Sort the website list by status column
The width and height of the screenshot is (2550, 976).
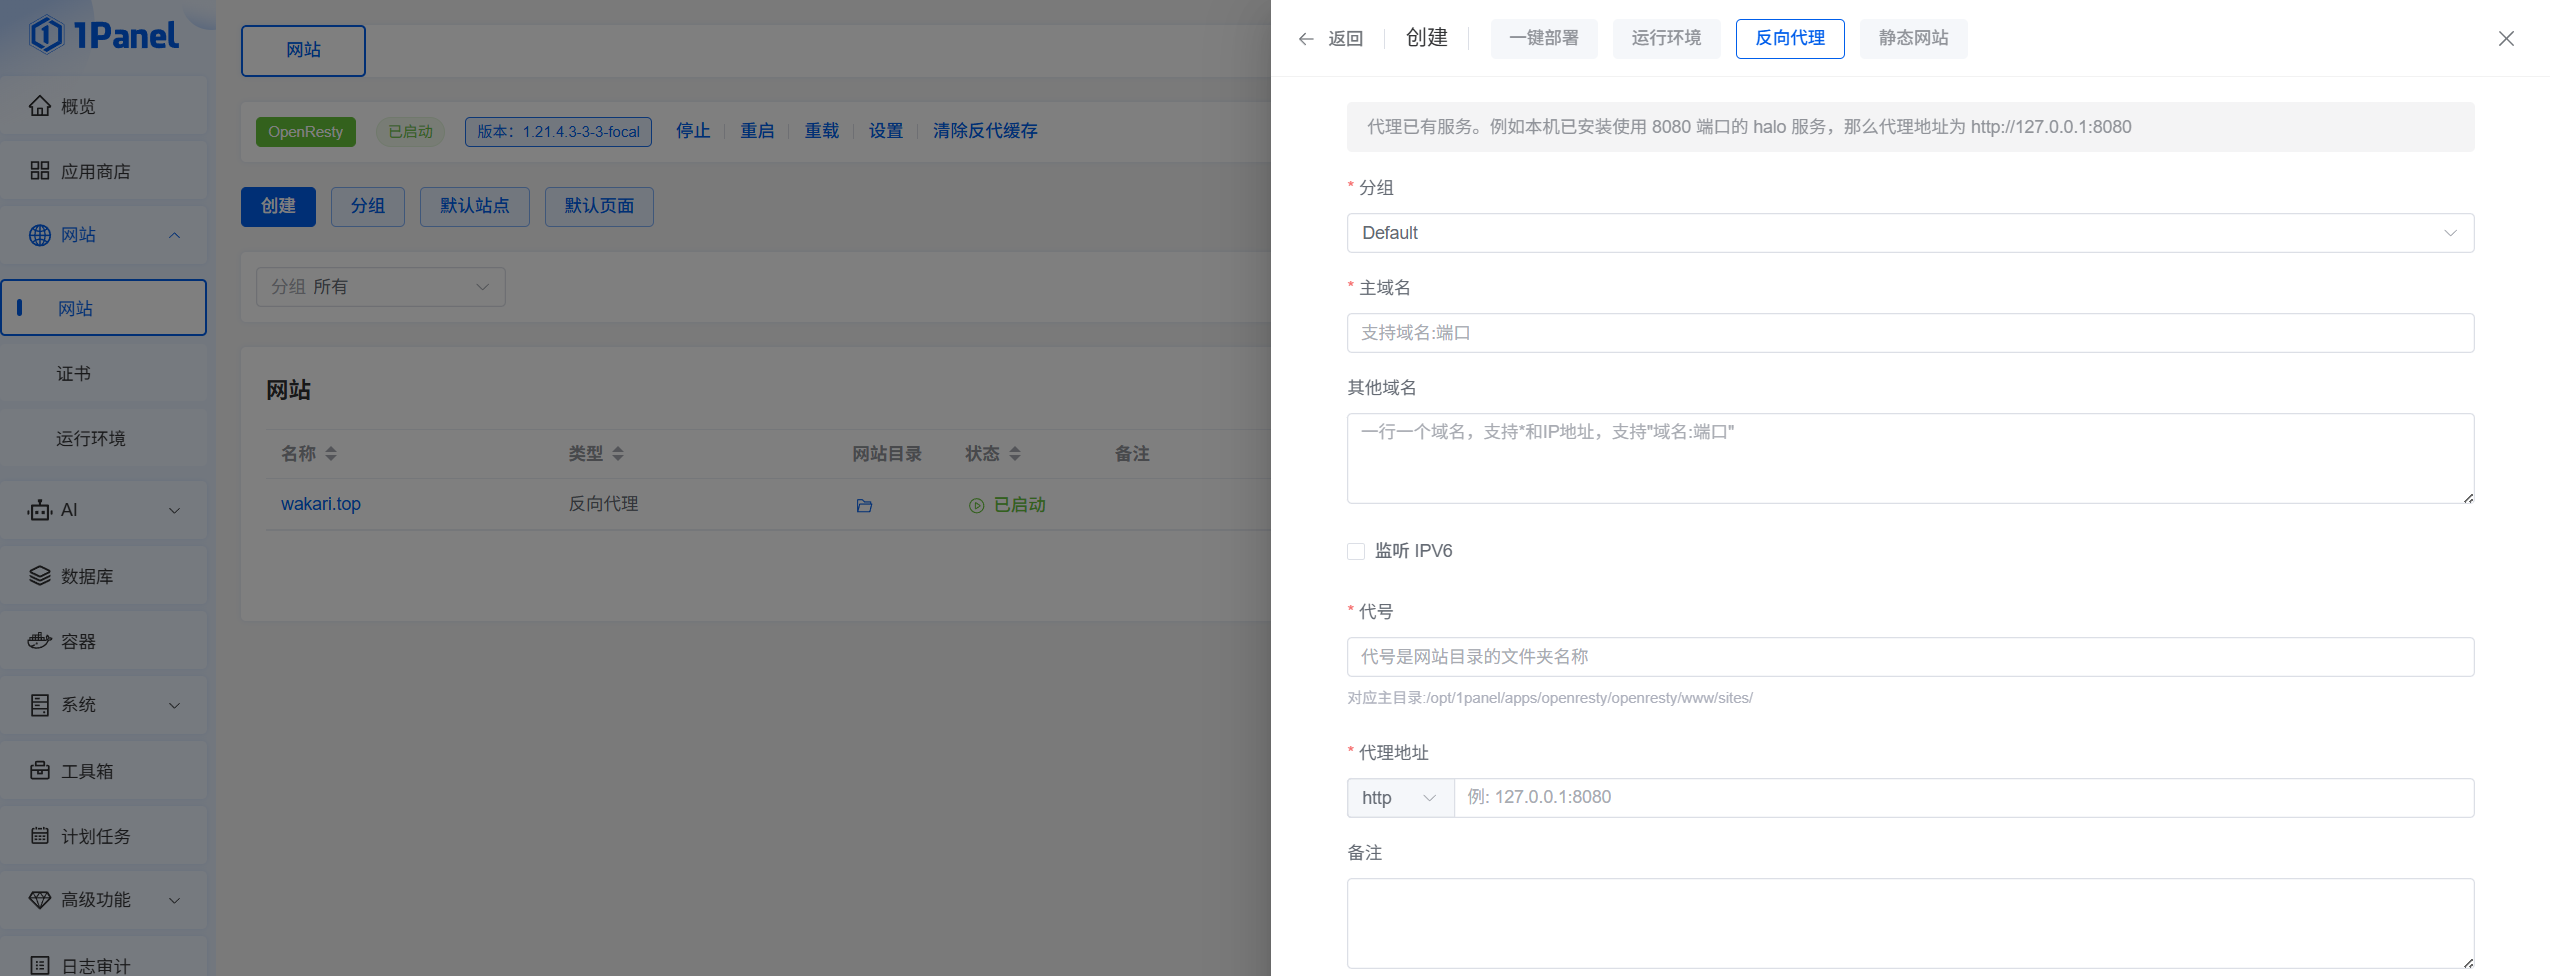[1014, 454]
